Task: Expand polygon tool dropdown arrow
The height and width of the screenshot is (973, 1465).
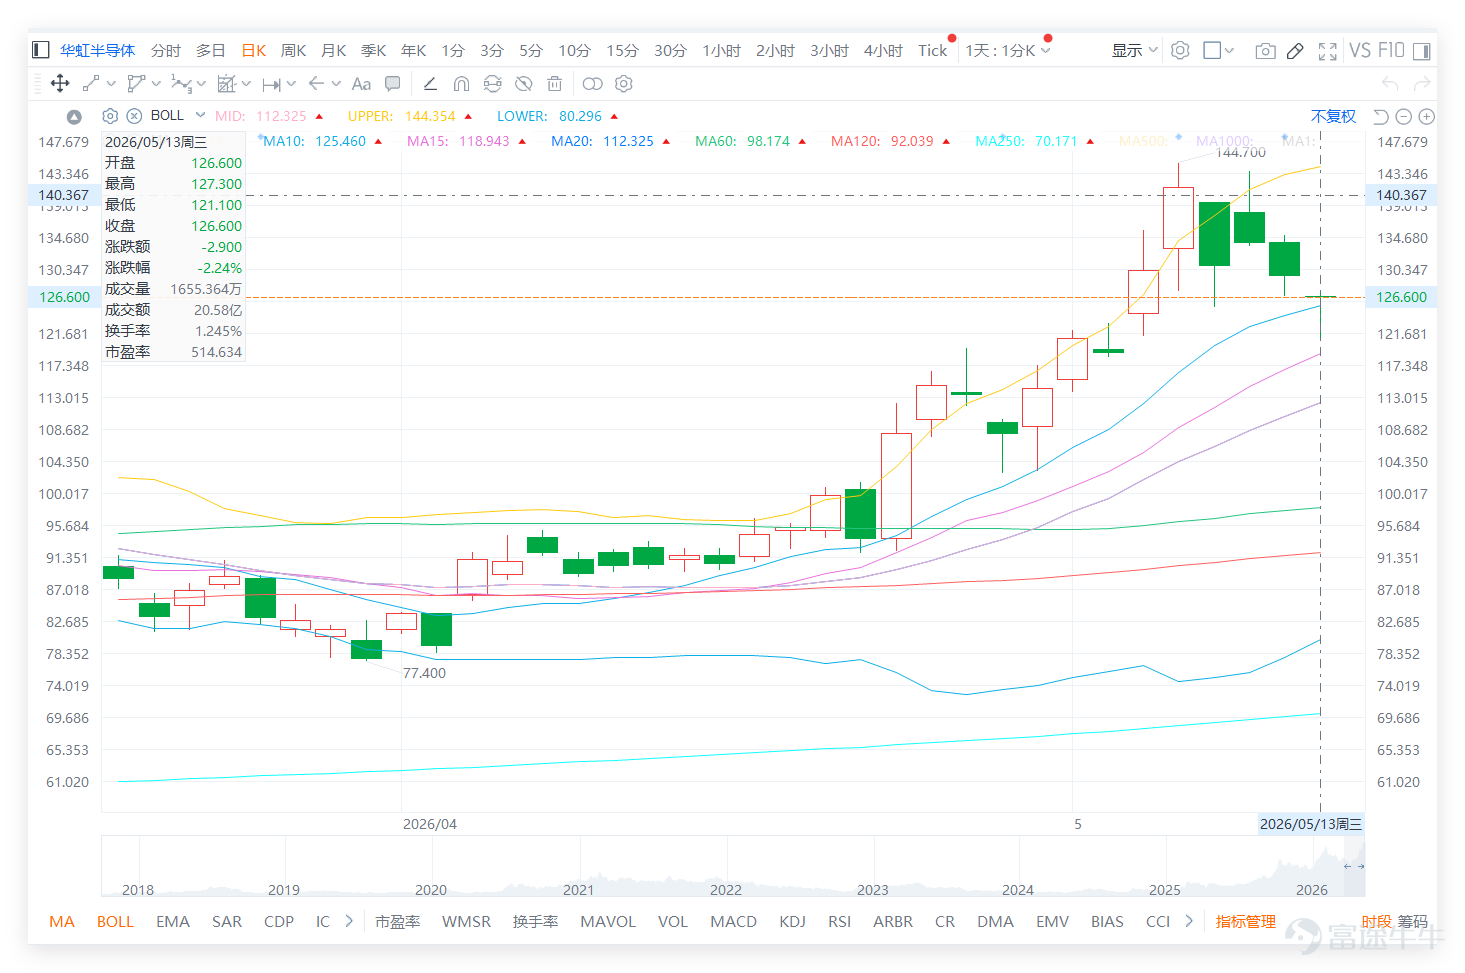Action: click(x=156, y=84)
